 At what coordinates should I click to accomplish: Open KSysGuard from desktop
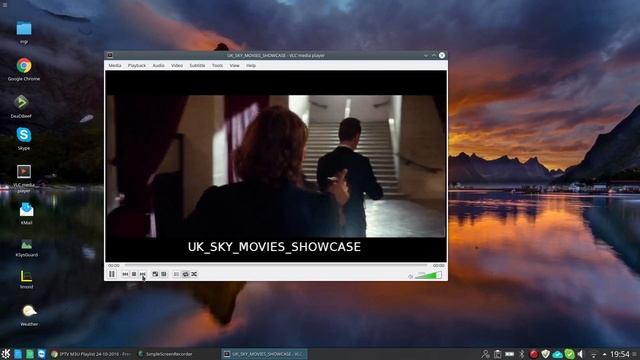click(x=27, y=248)
